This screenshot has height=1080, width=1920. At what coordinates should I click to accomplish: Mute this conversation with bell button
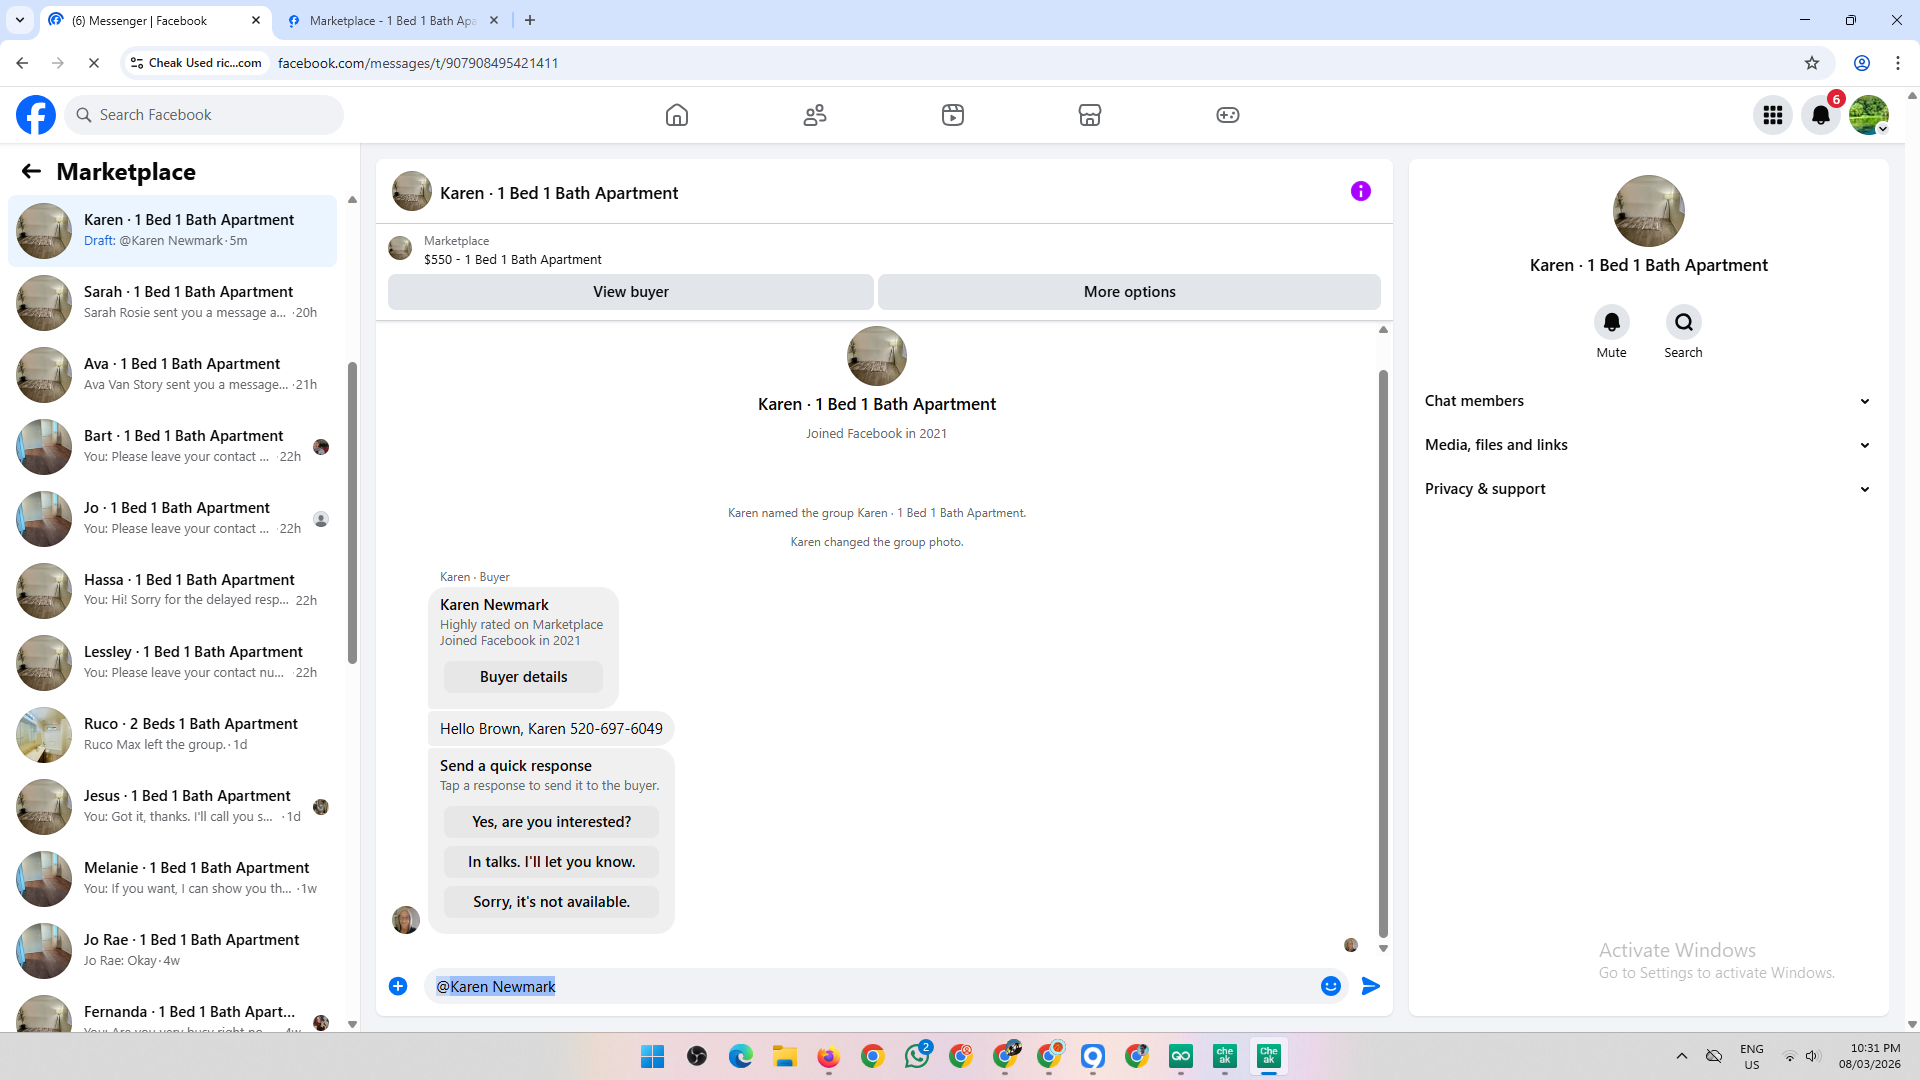(1611, 322)
